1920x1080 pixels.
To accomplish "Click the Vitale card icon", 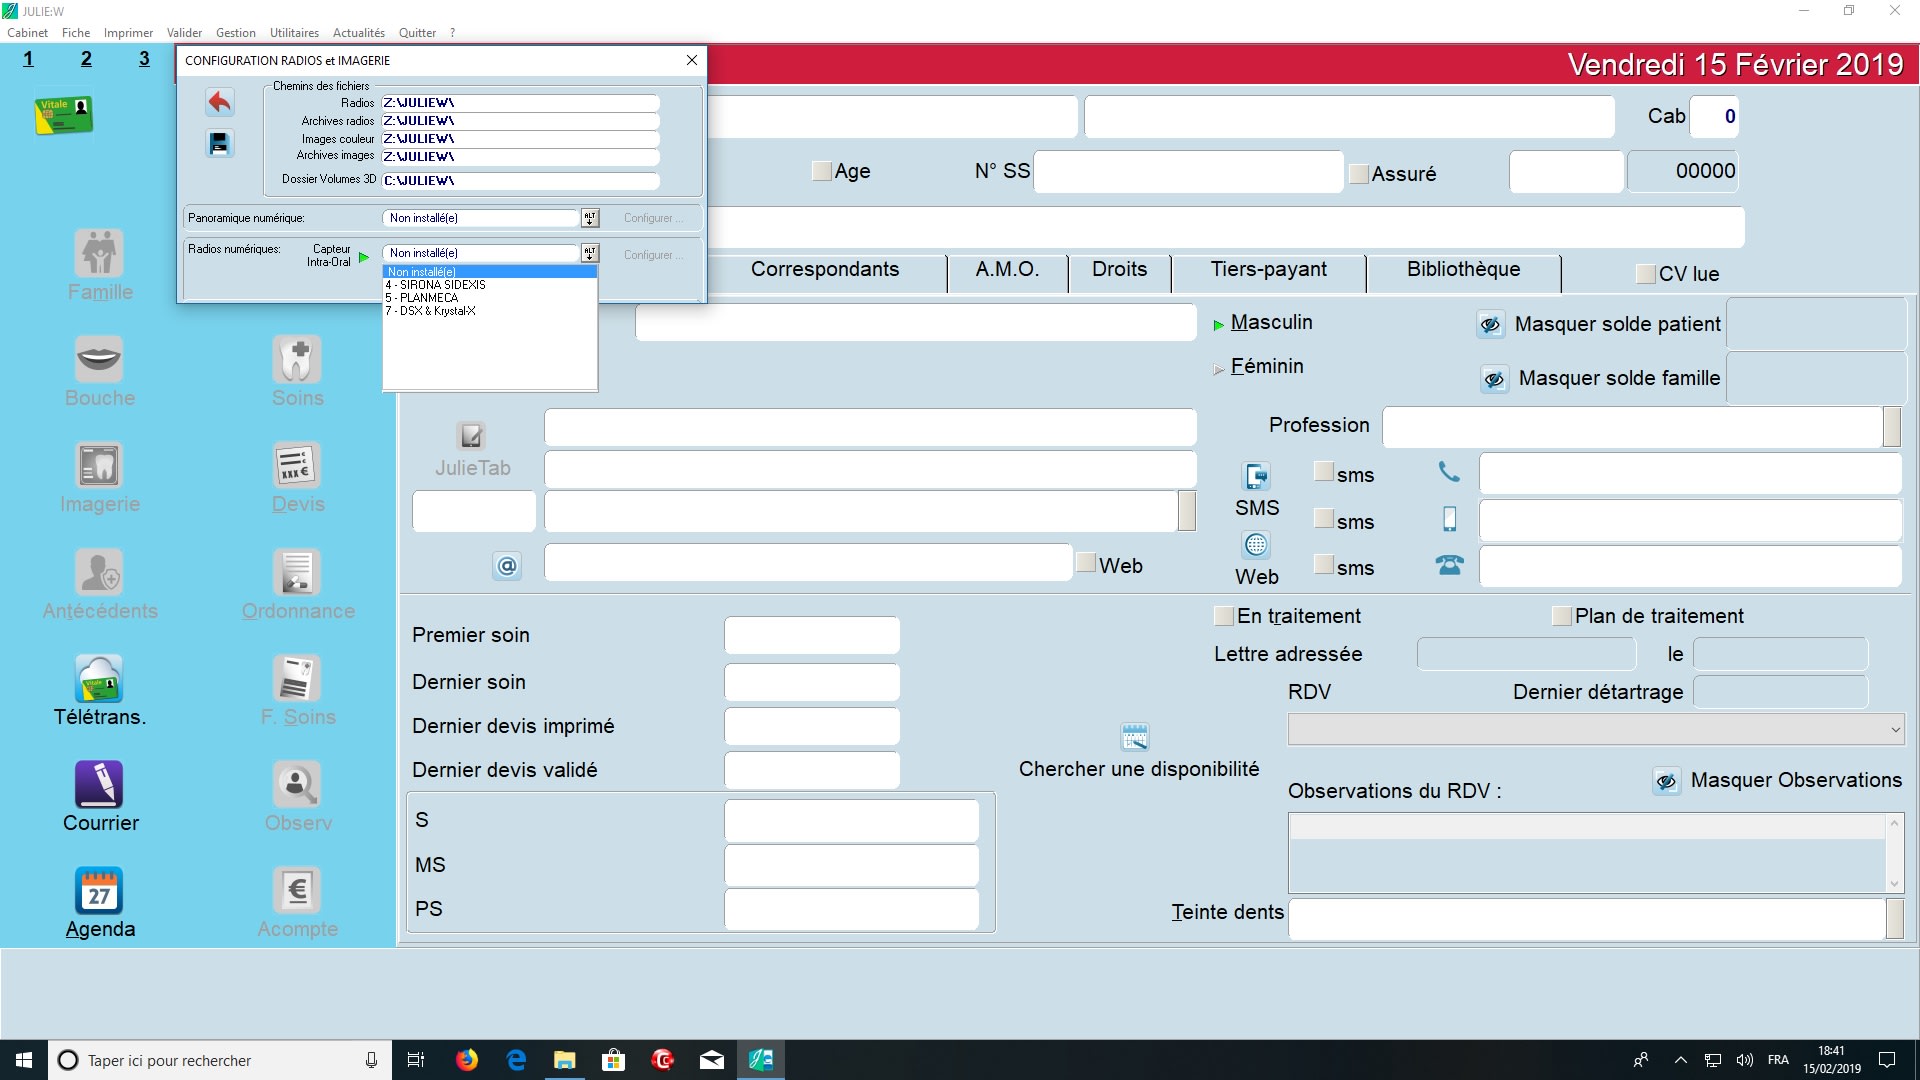I will (64, 115).
